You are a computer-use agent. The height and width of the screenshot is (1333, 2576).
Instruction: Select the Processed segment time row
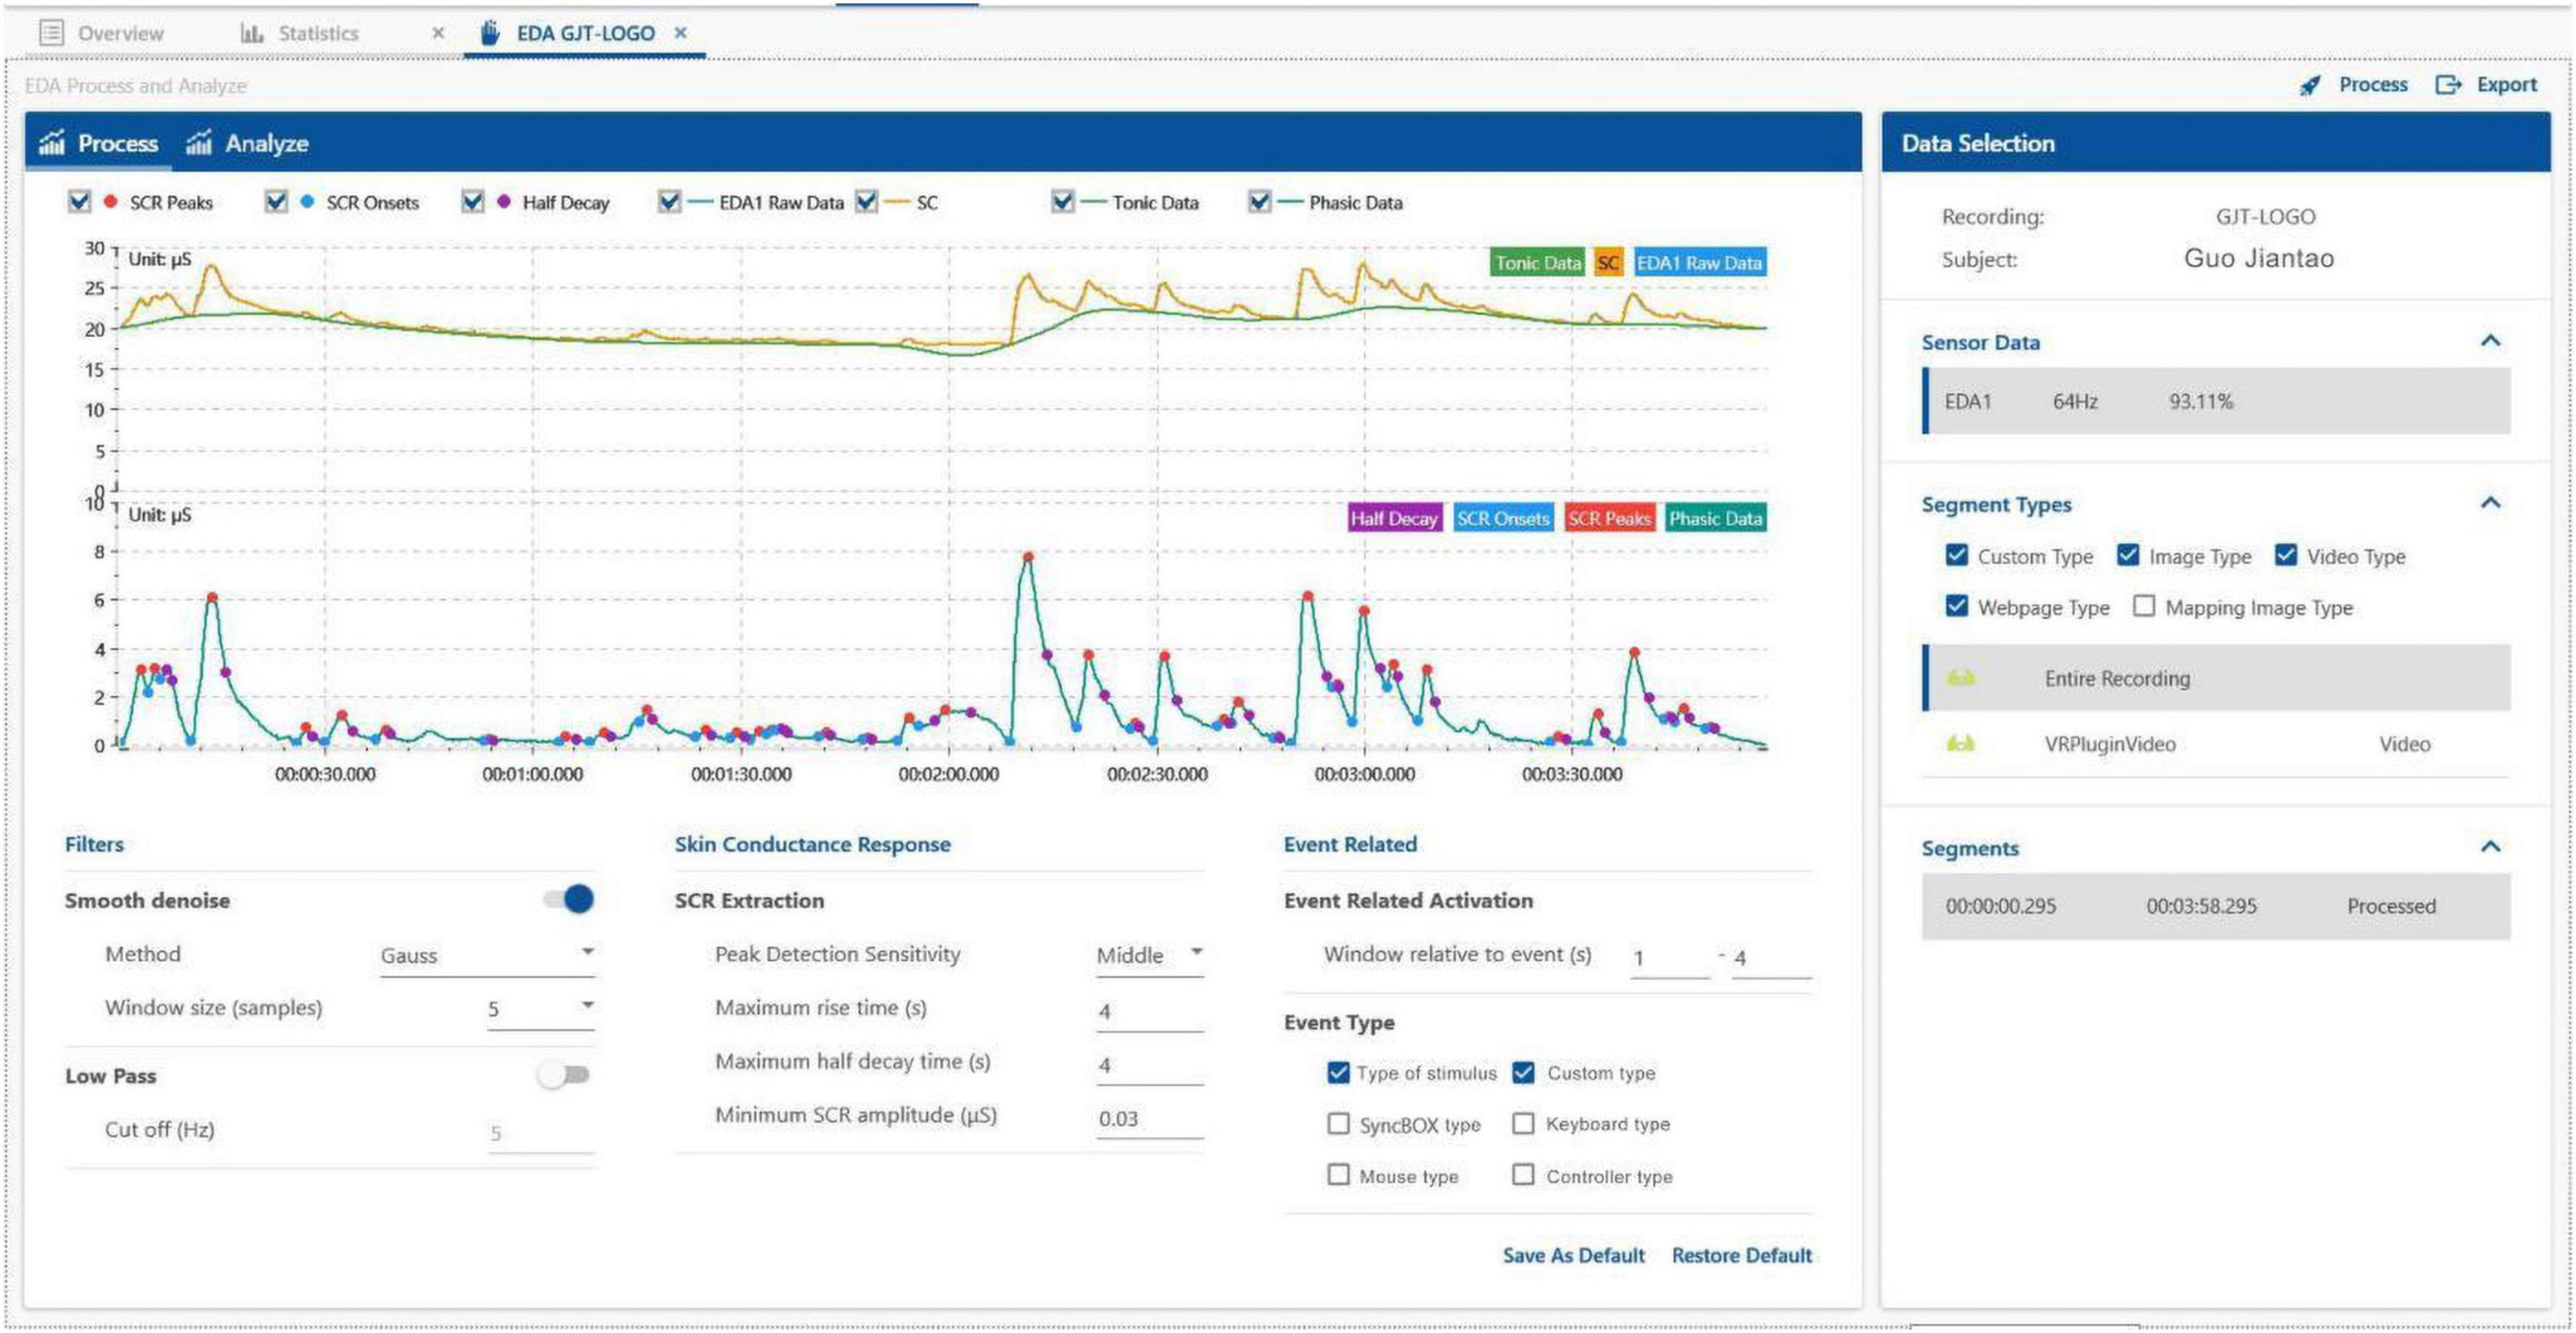tap(2216, 906)
